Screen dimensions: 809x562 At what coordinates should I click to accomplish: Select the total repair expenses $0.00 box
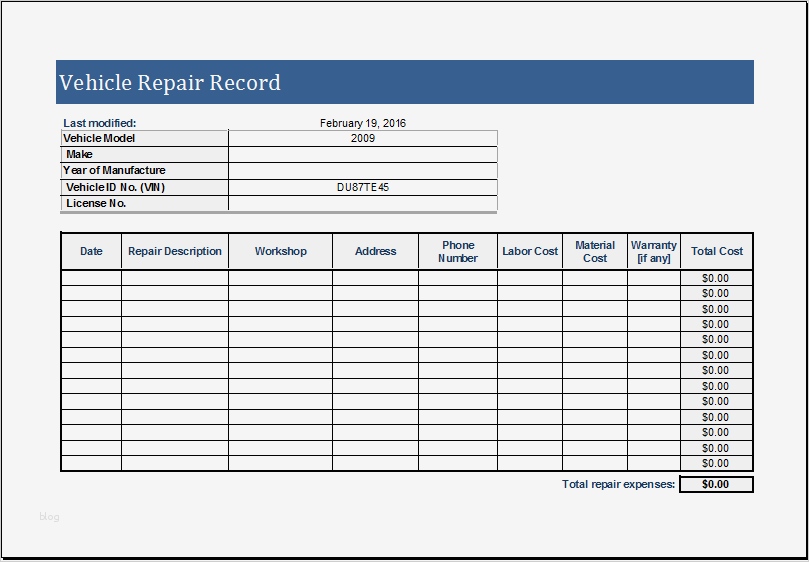(x=716, y=484)
